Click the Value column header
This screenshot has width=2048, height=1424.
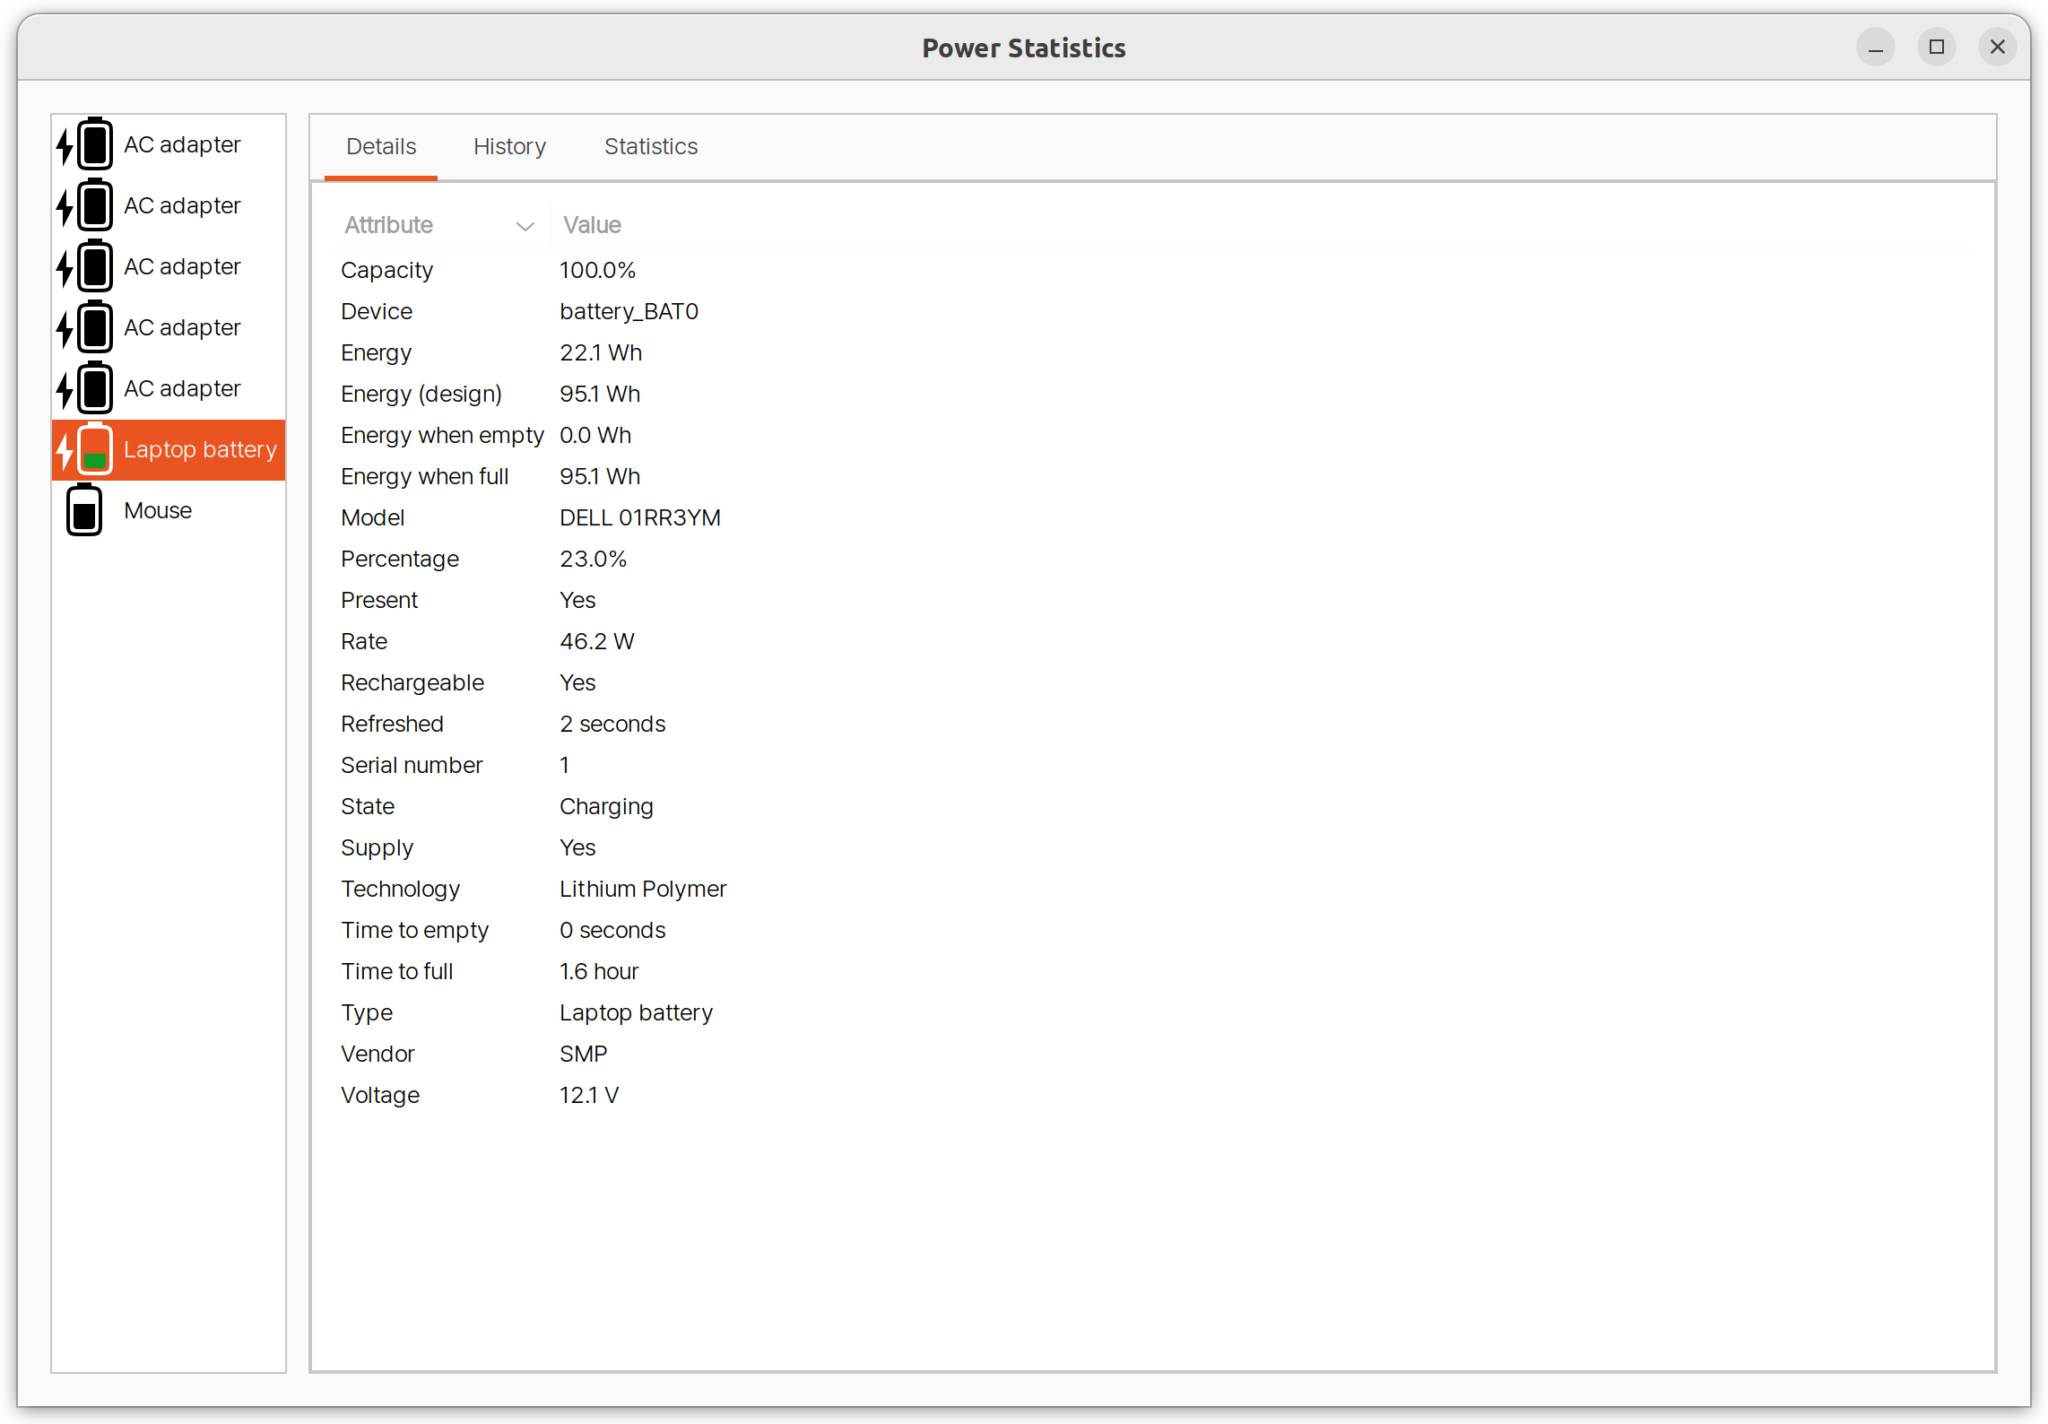[591, 225]
